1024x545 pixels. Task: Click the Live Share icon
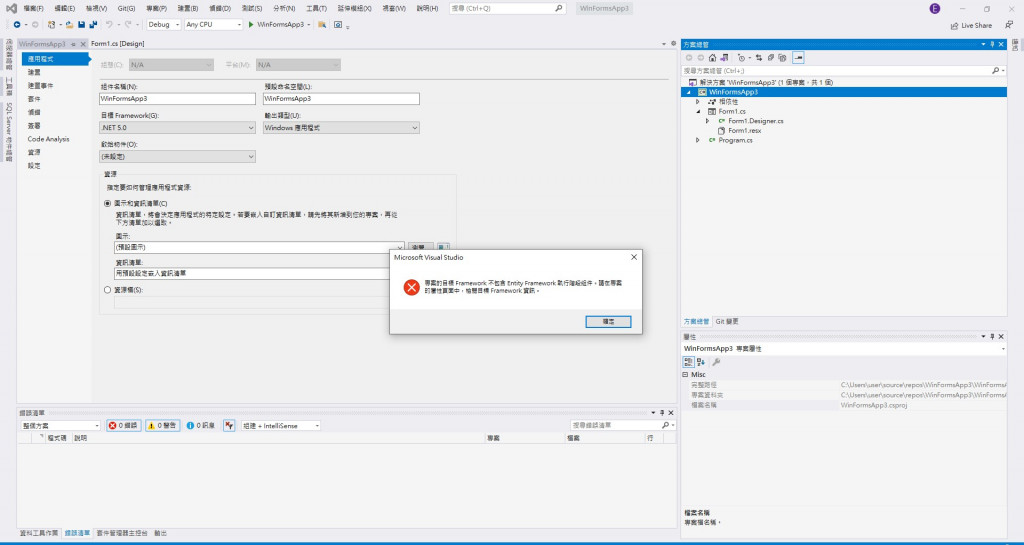tap(955, 25)
